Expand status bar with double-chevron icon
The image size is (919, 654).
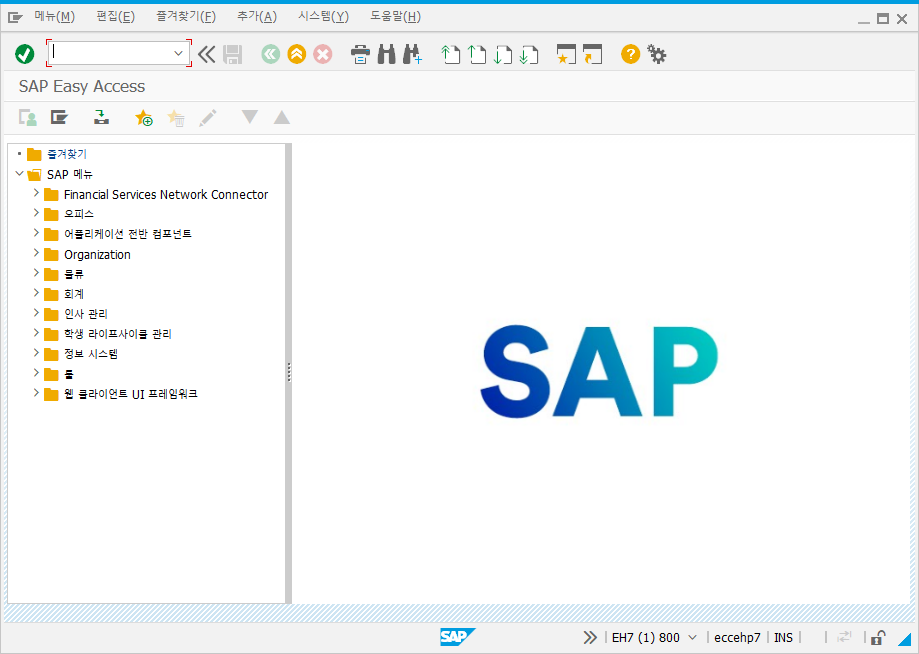click(x=590, y=638)
